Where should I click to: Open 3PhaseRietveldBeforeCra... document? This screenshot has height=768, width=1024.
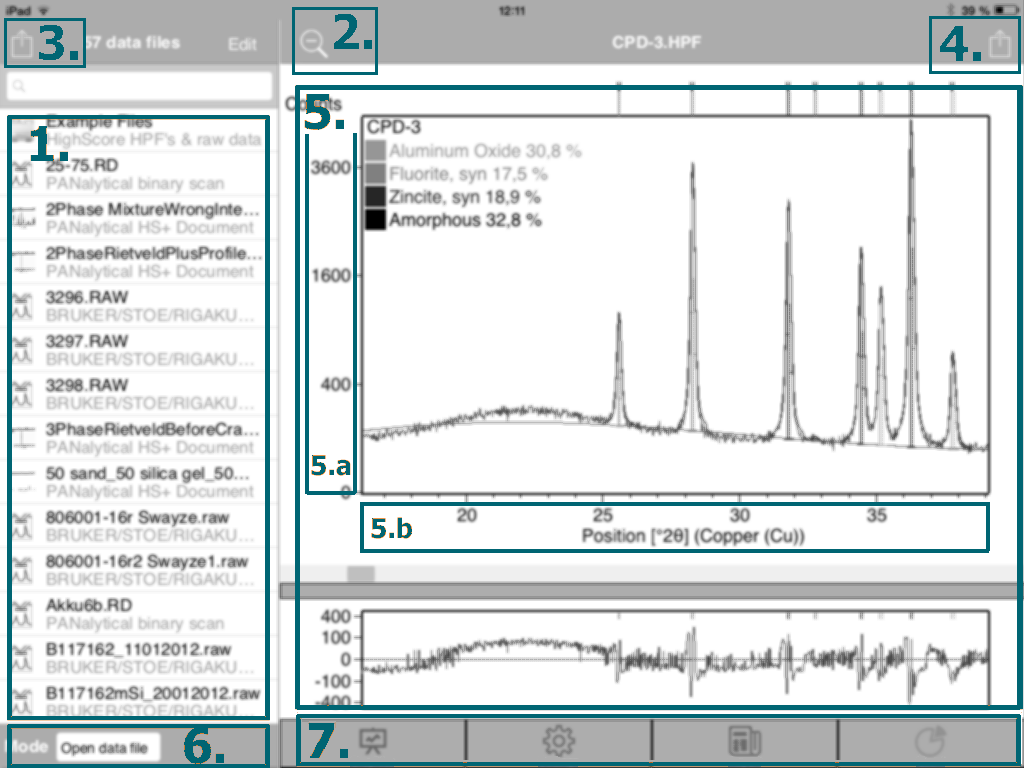[x=139, y=438]
